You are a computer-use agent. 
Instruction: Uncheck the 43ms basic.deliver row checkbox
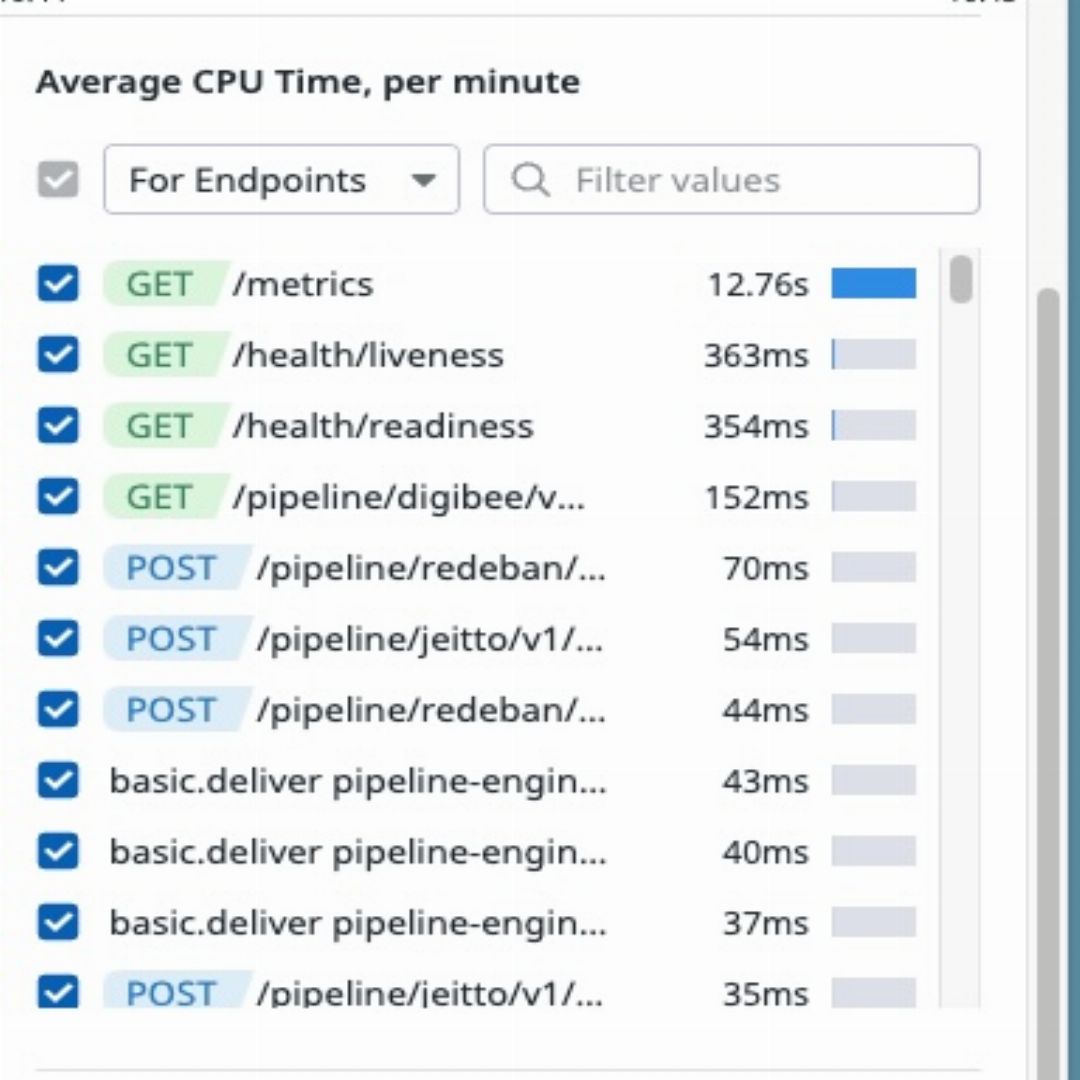point(58,780)
